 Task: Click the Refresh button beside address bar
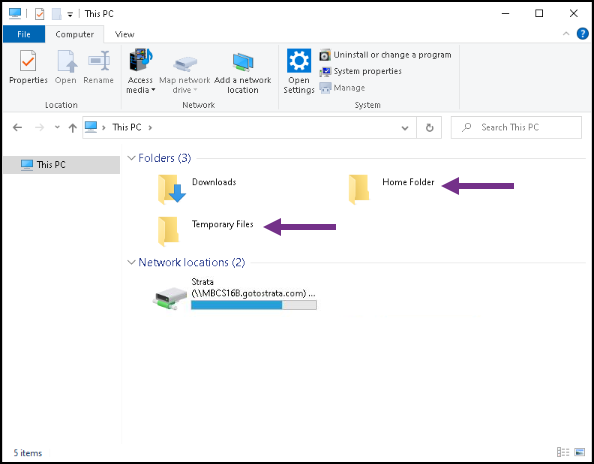click(x=429, y=128)
